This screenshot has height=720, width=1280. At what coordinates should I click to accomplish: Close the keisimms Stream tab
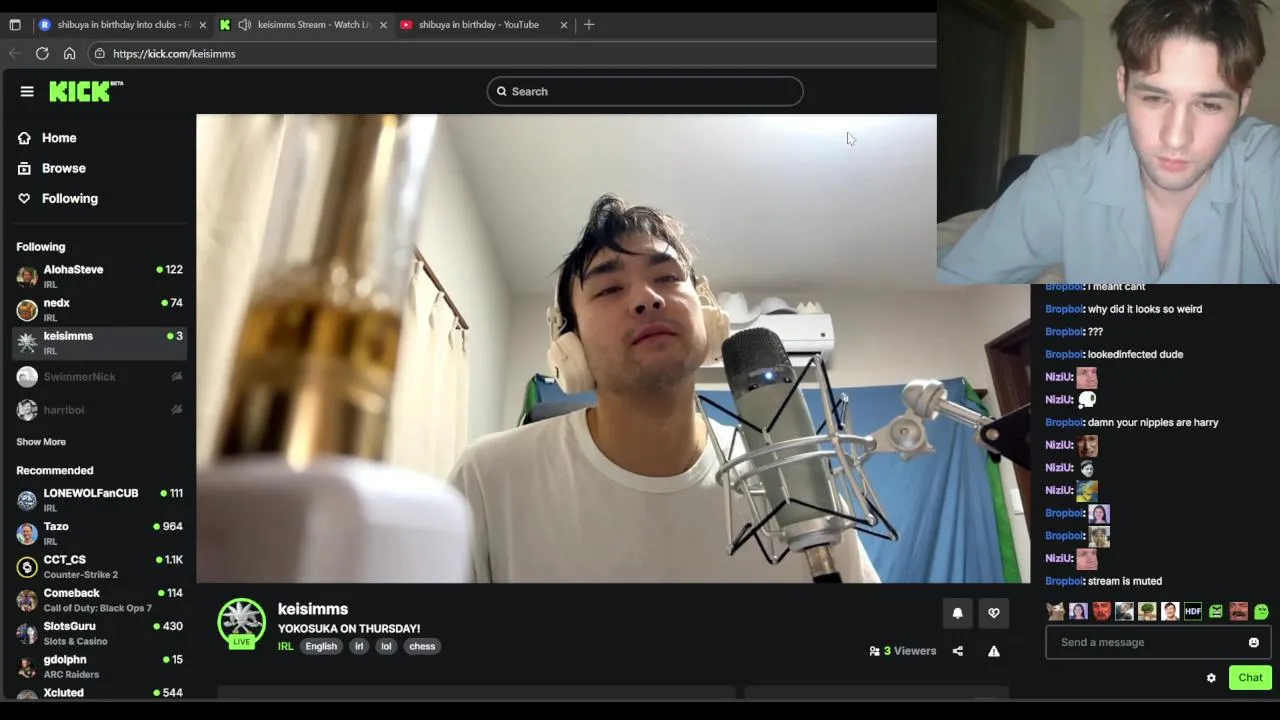point(383,25)
